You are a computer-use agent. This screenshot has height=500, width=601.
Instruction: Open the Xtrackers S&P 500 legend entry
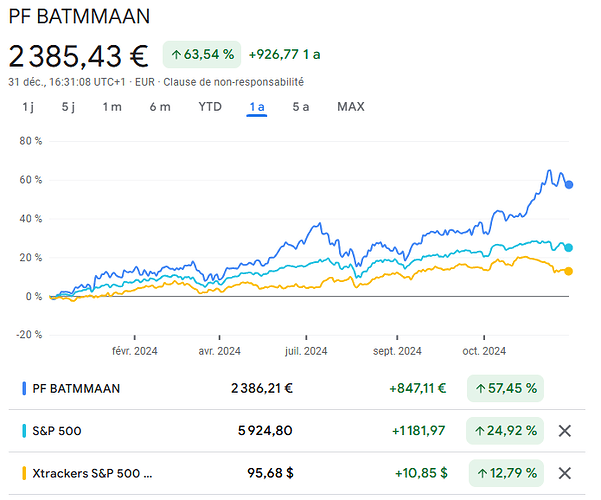pyautogui.click(x=92, y=473)
